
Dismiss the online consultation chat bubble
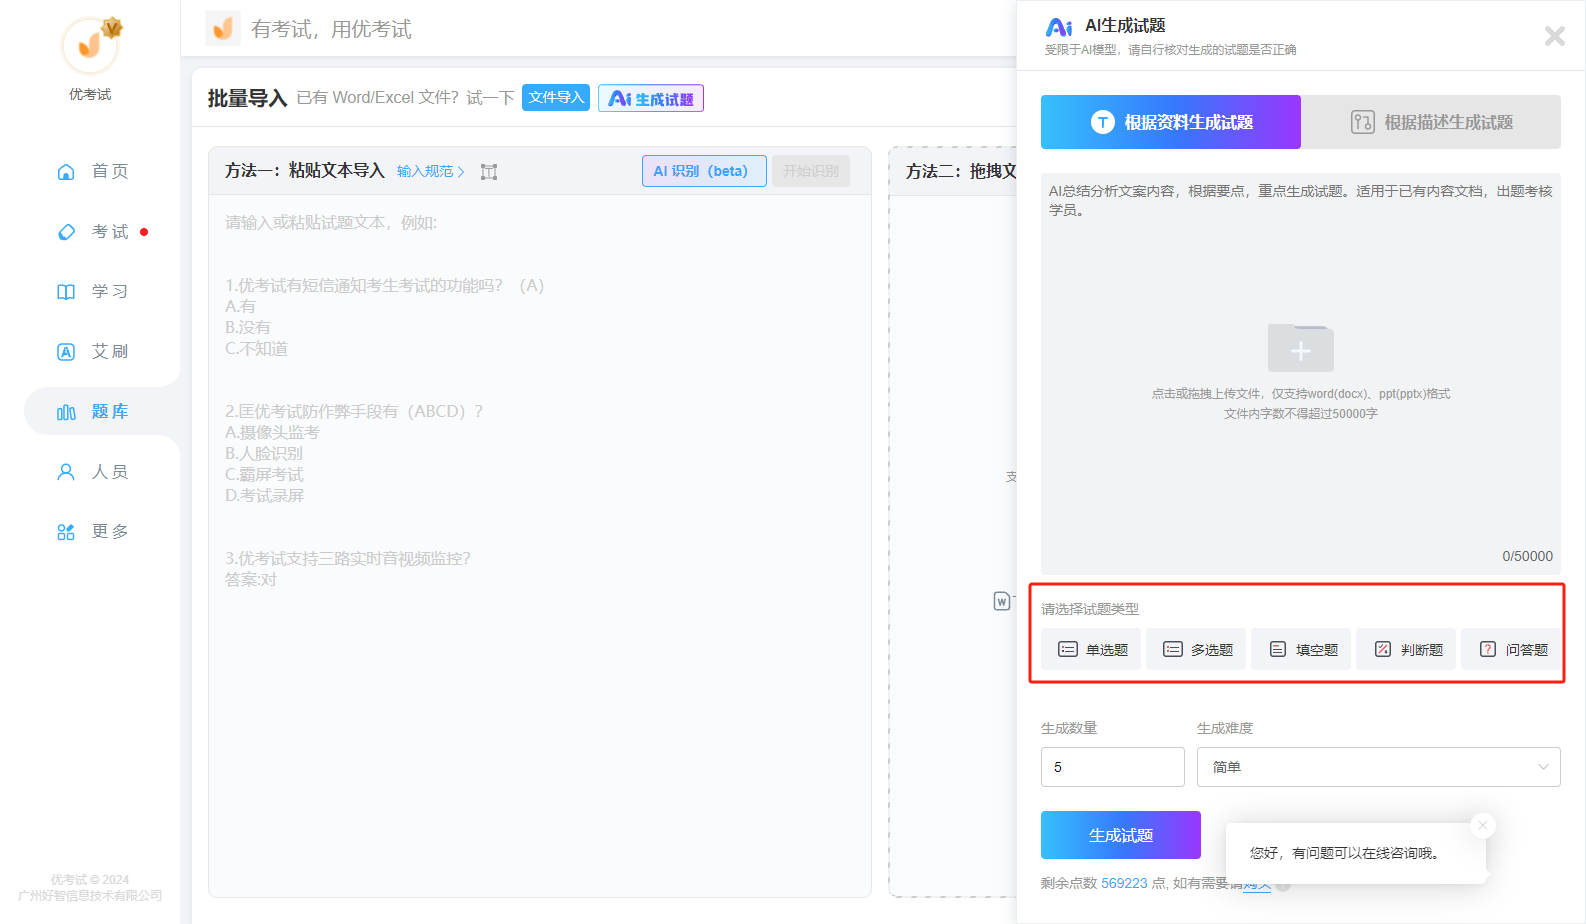coord(1483,825)
